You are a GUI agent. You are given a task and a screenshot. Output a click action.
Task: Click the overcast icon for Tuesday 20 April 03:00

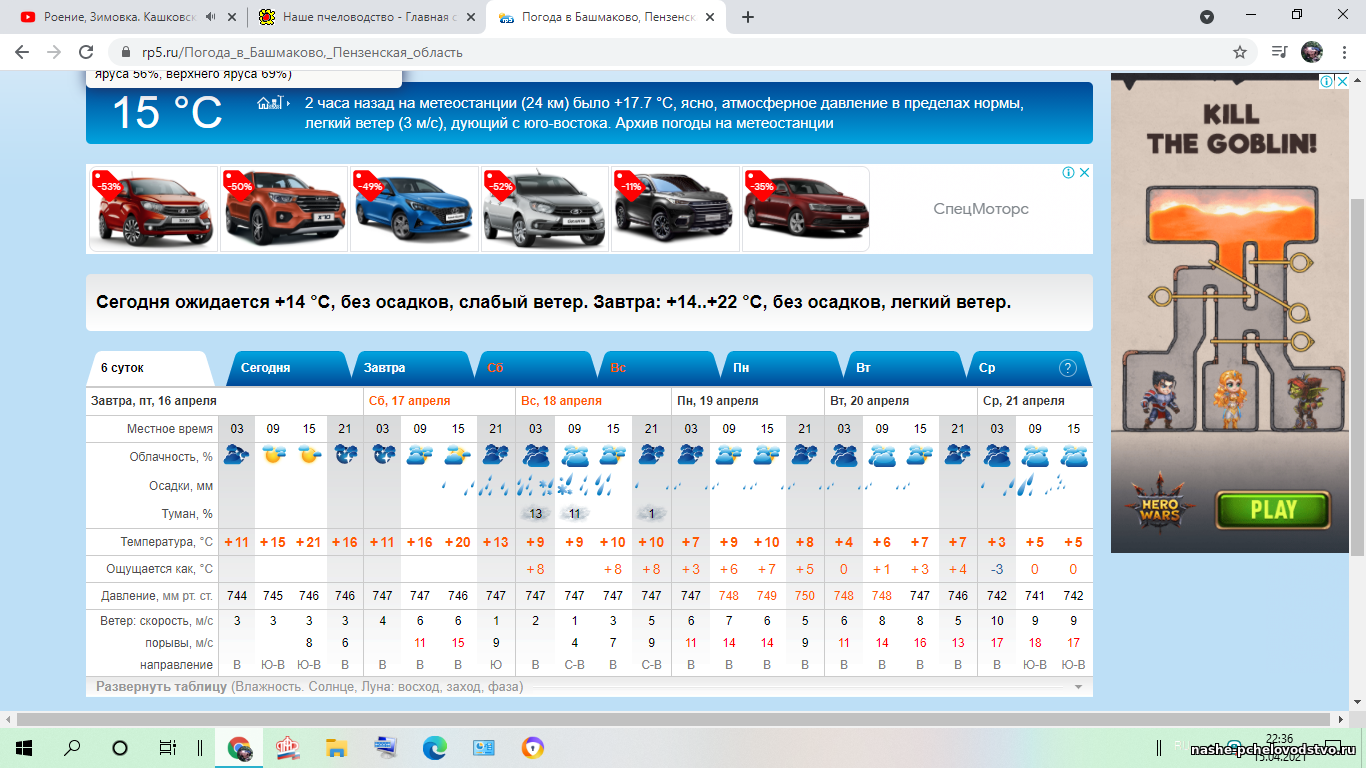[844, 456]
